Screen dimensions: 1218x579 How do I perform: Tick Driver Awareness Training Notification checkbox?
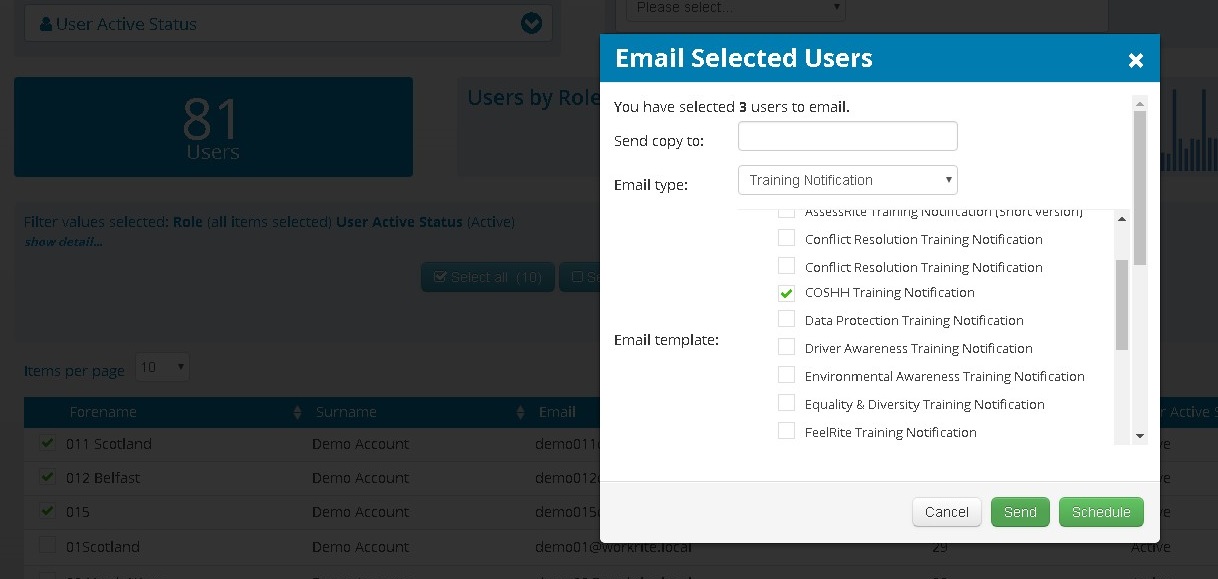[x=786, y=349]
